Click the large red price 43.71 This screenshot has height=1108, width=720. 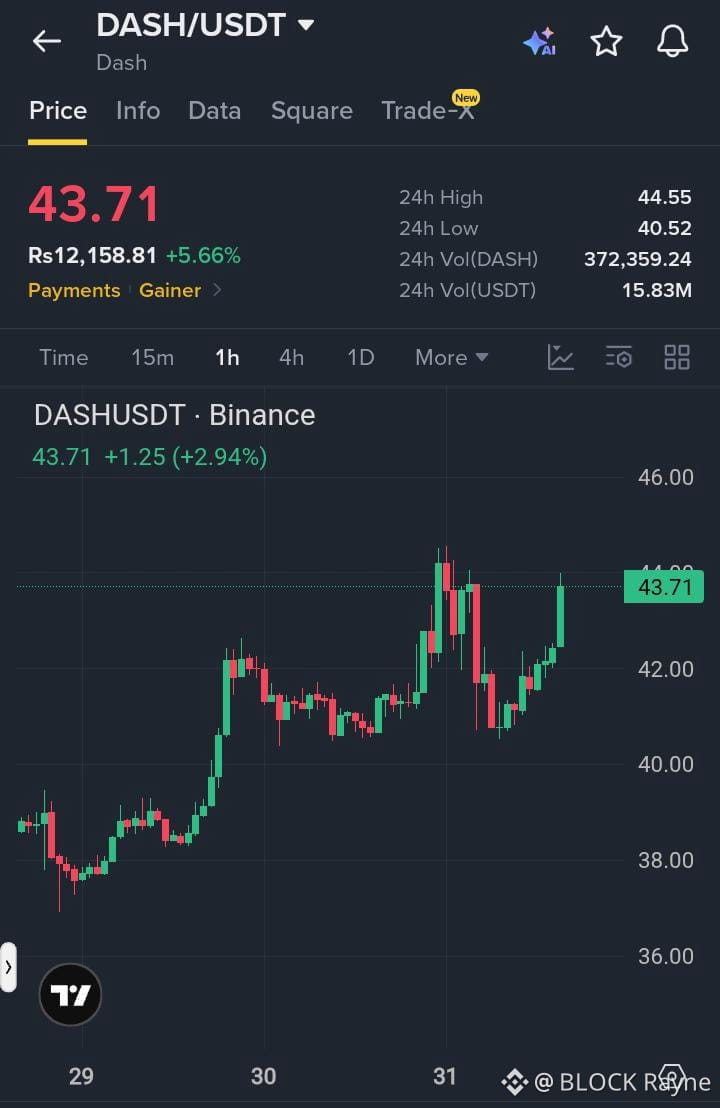click(94, 204)
